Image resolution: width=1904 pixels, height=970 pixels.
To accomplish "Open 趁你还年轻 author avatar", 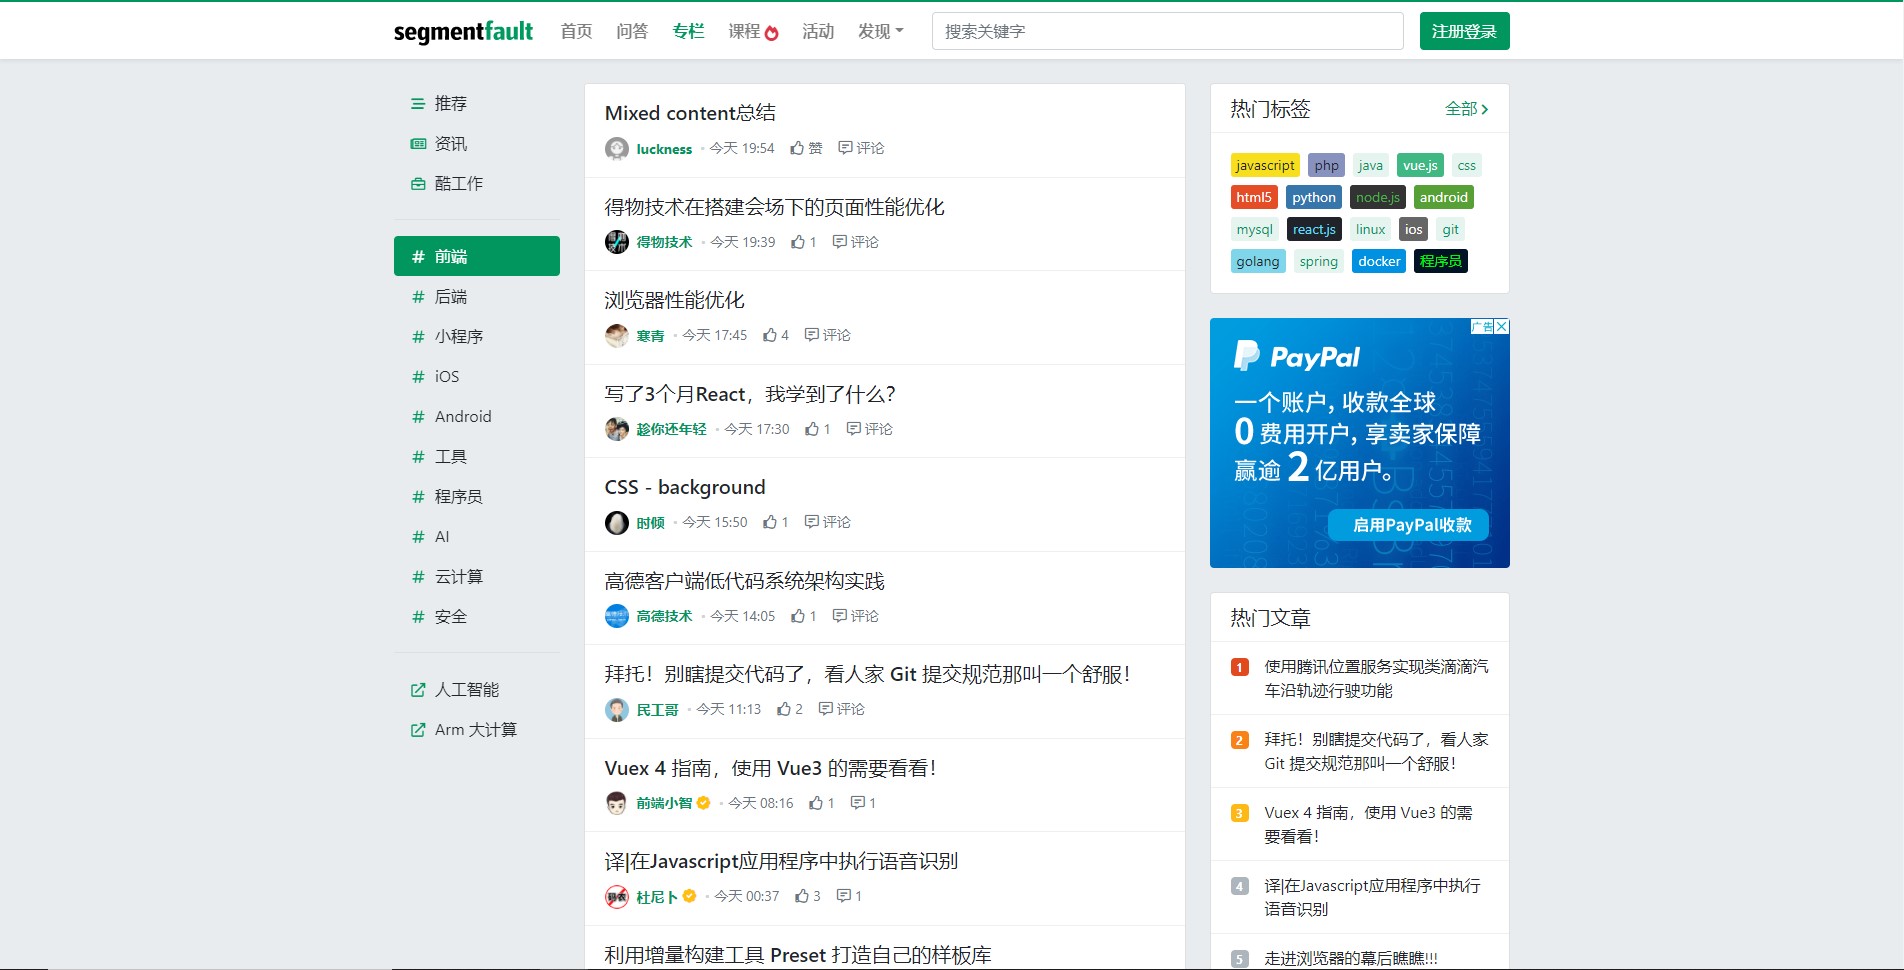I will pyautogui.click(x=617, y=429).
